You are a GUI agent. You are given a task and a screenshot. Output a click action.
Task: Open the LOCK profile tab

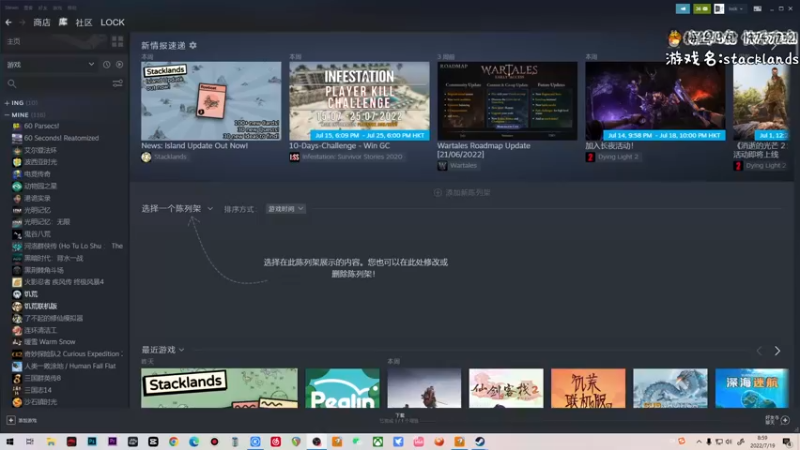point(112,22)
